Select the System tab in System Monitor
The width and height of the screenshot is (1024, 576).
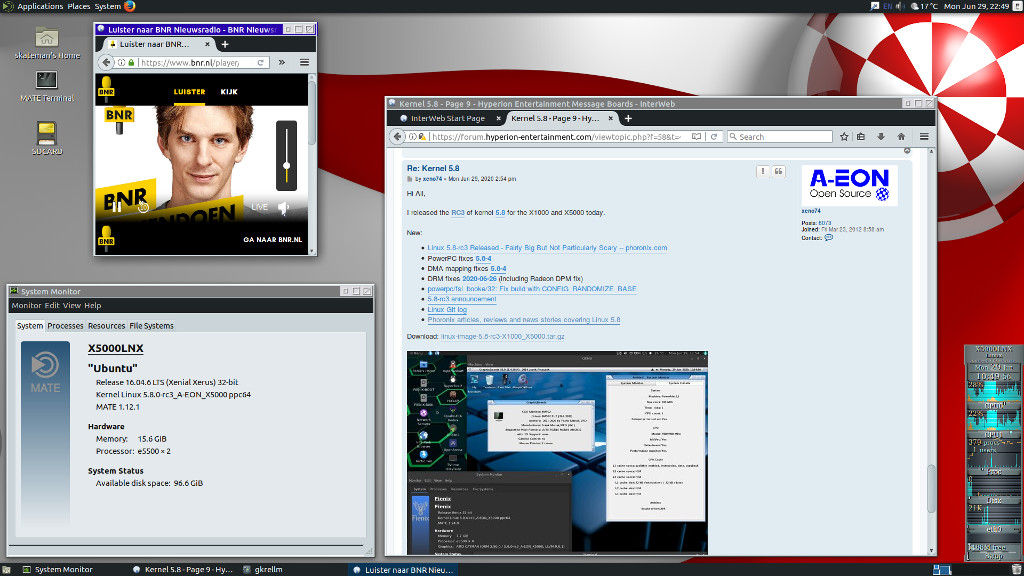[x=30, y=326]
